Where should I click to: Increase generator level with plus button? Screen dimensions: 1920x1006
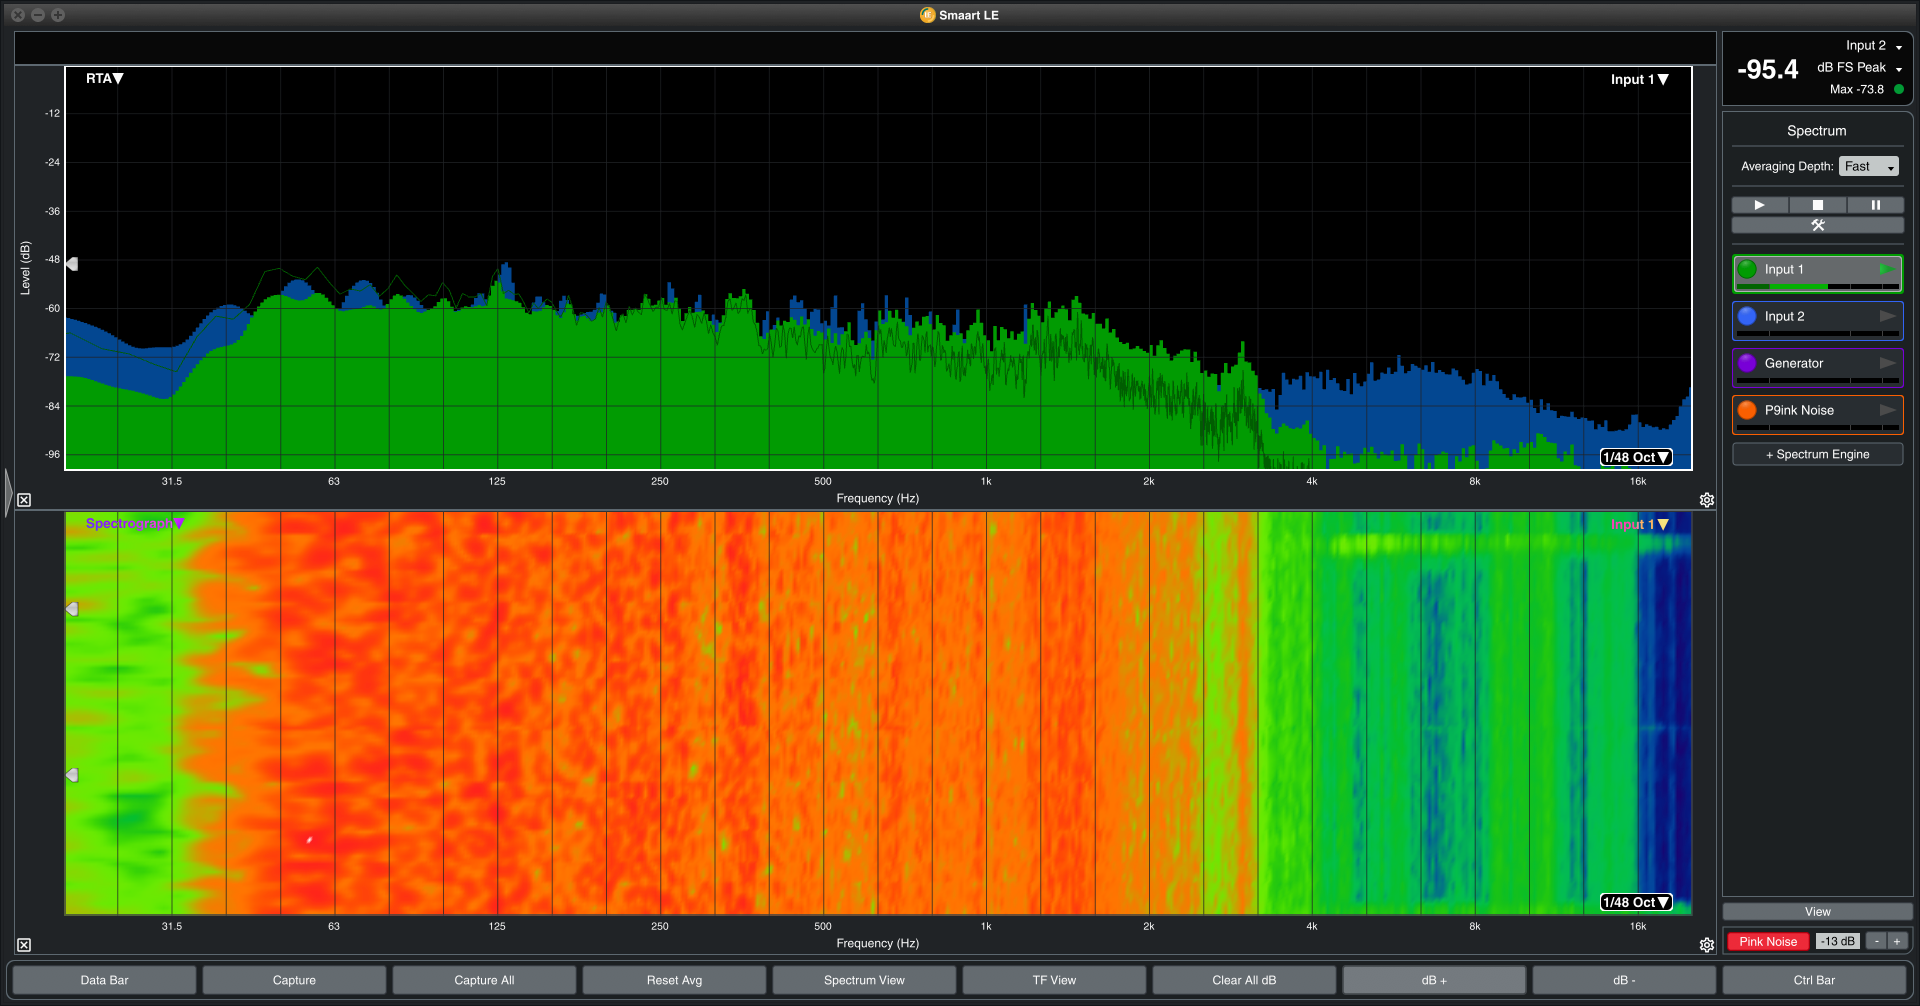click(1897, 941)
